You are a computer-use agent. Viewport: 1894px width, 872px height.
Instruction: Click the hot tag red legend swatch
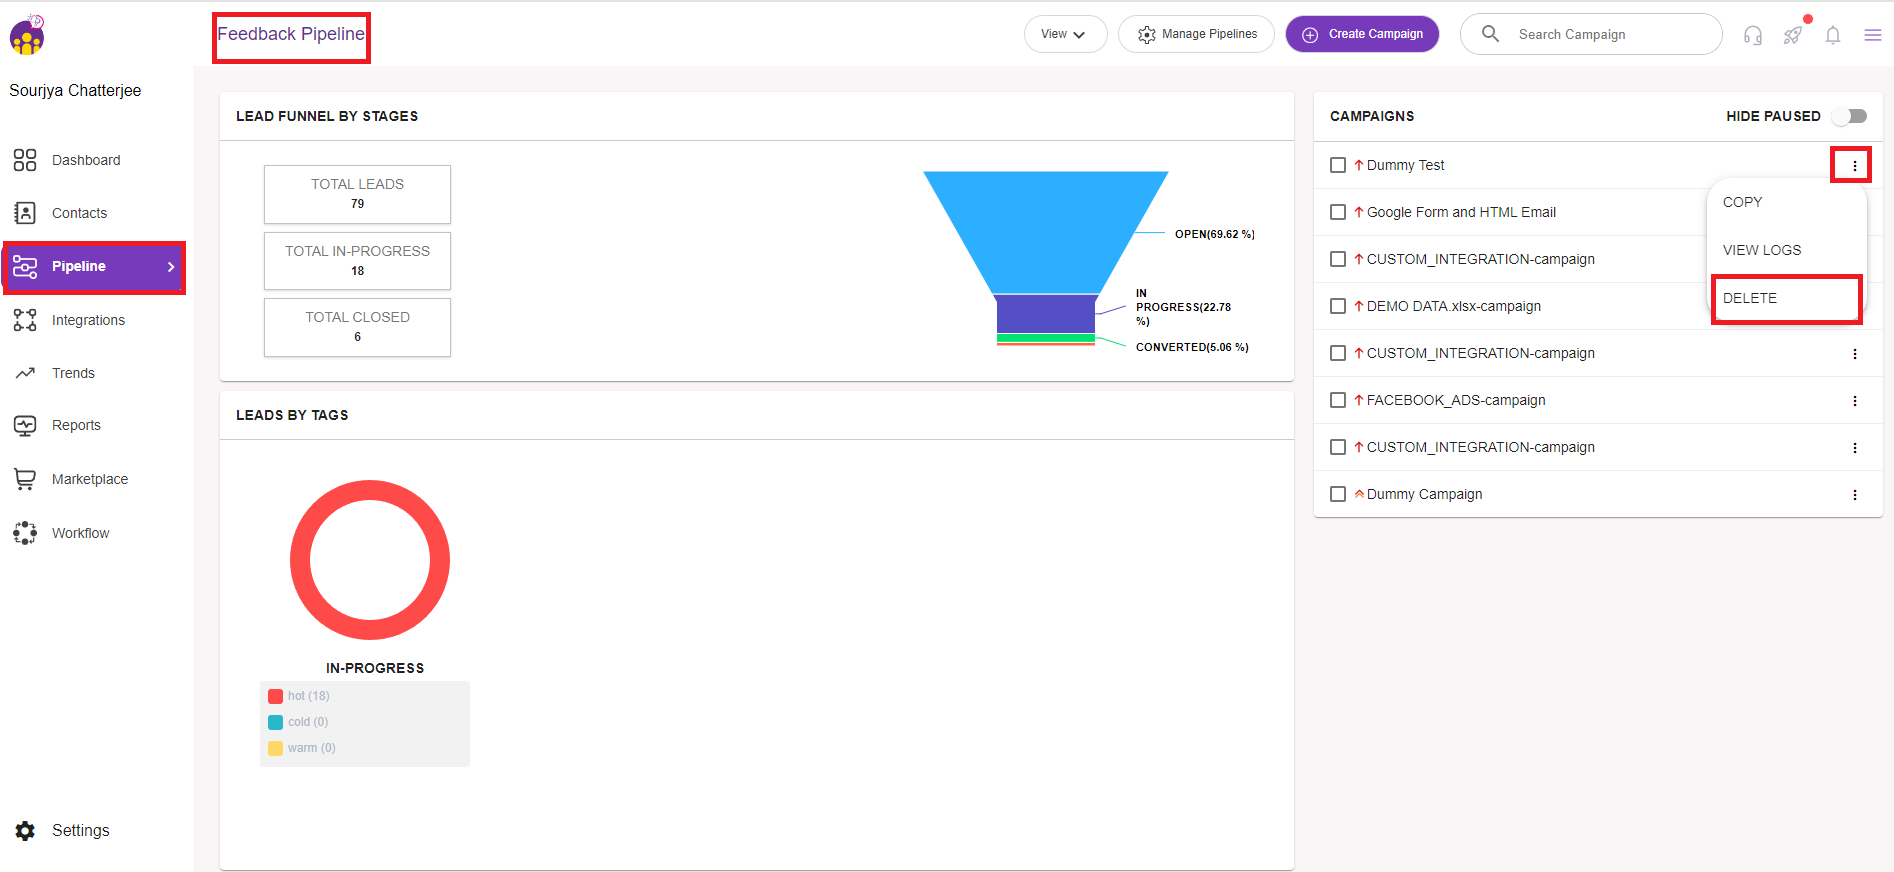click(275, 696)
